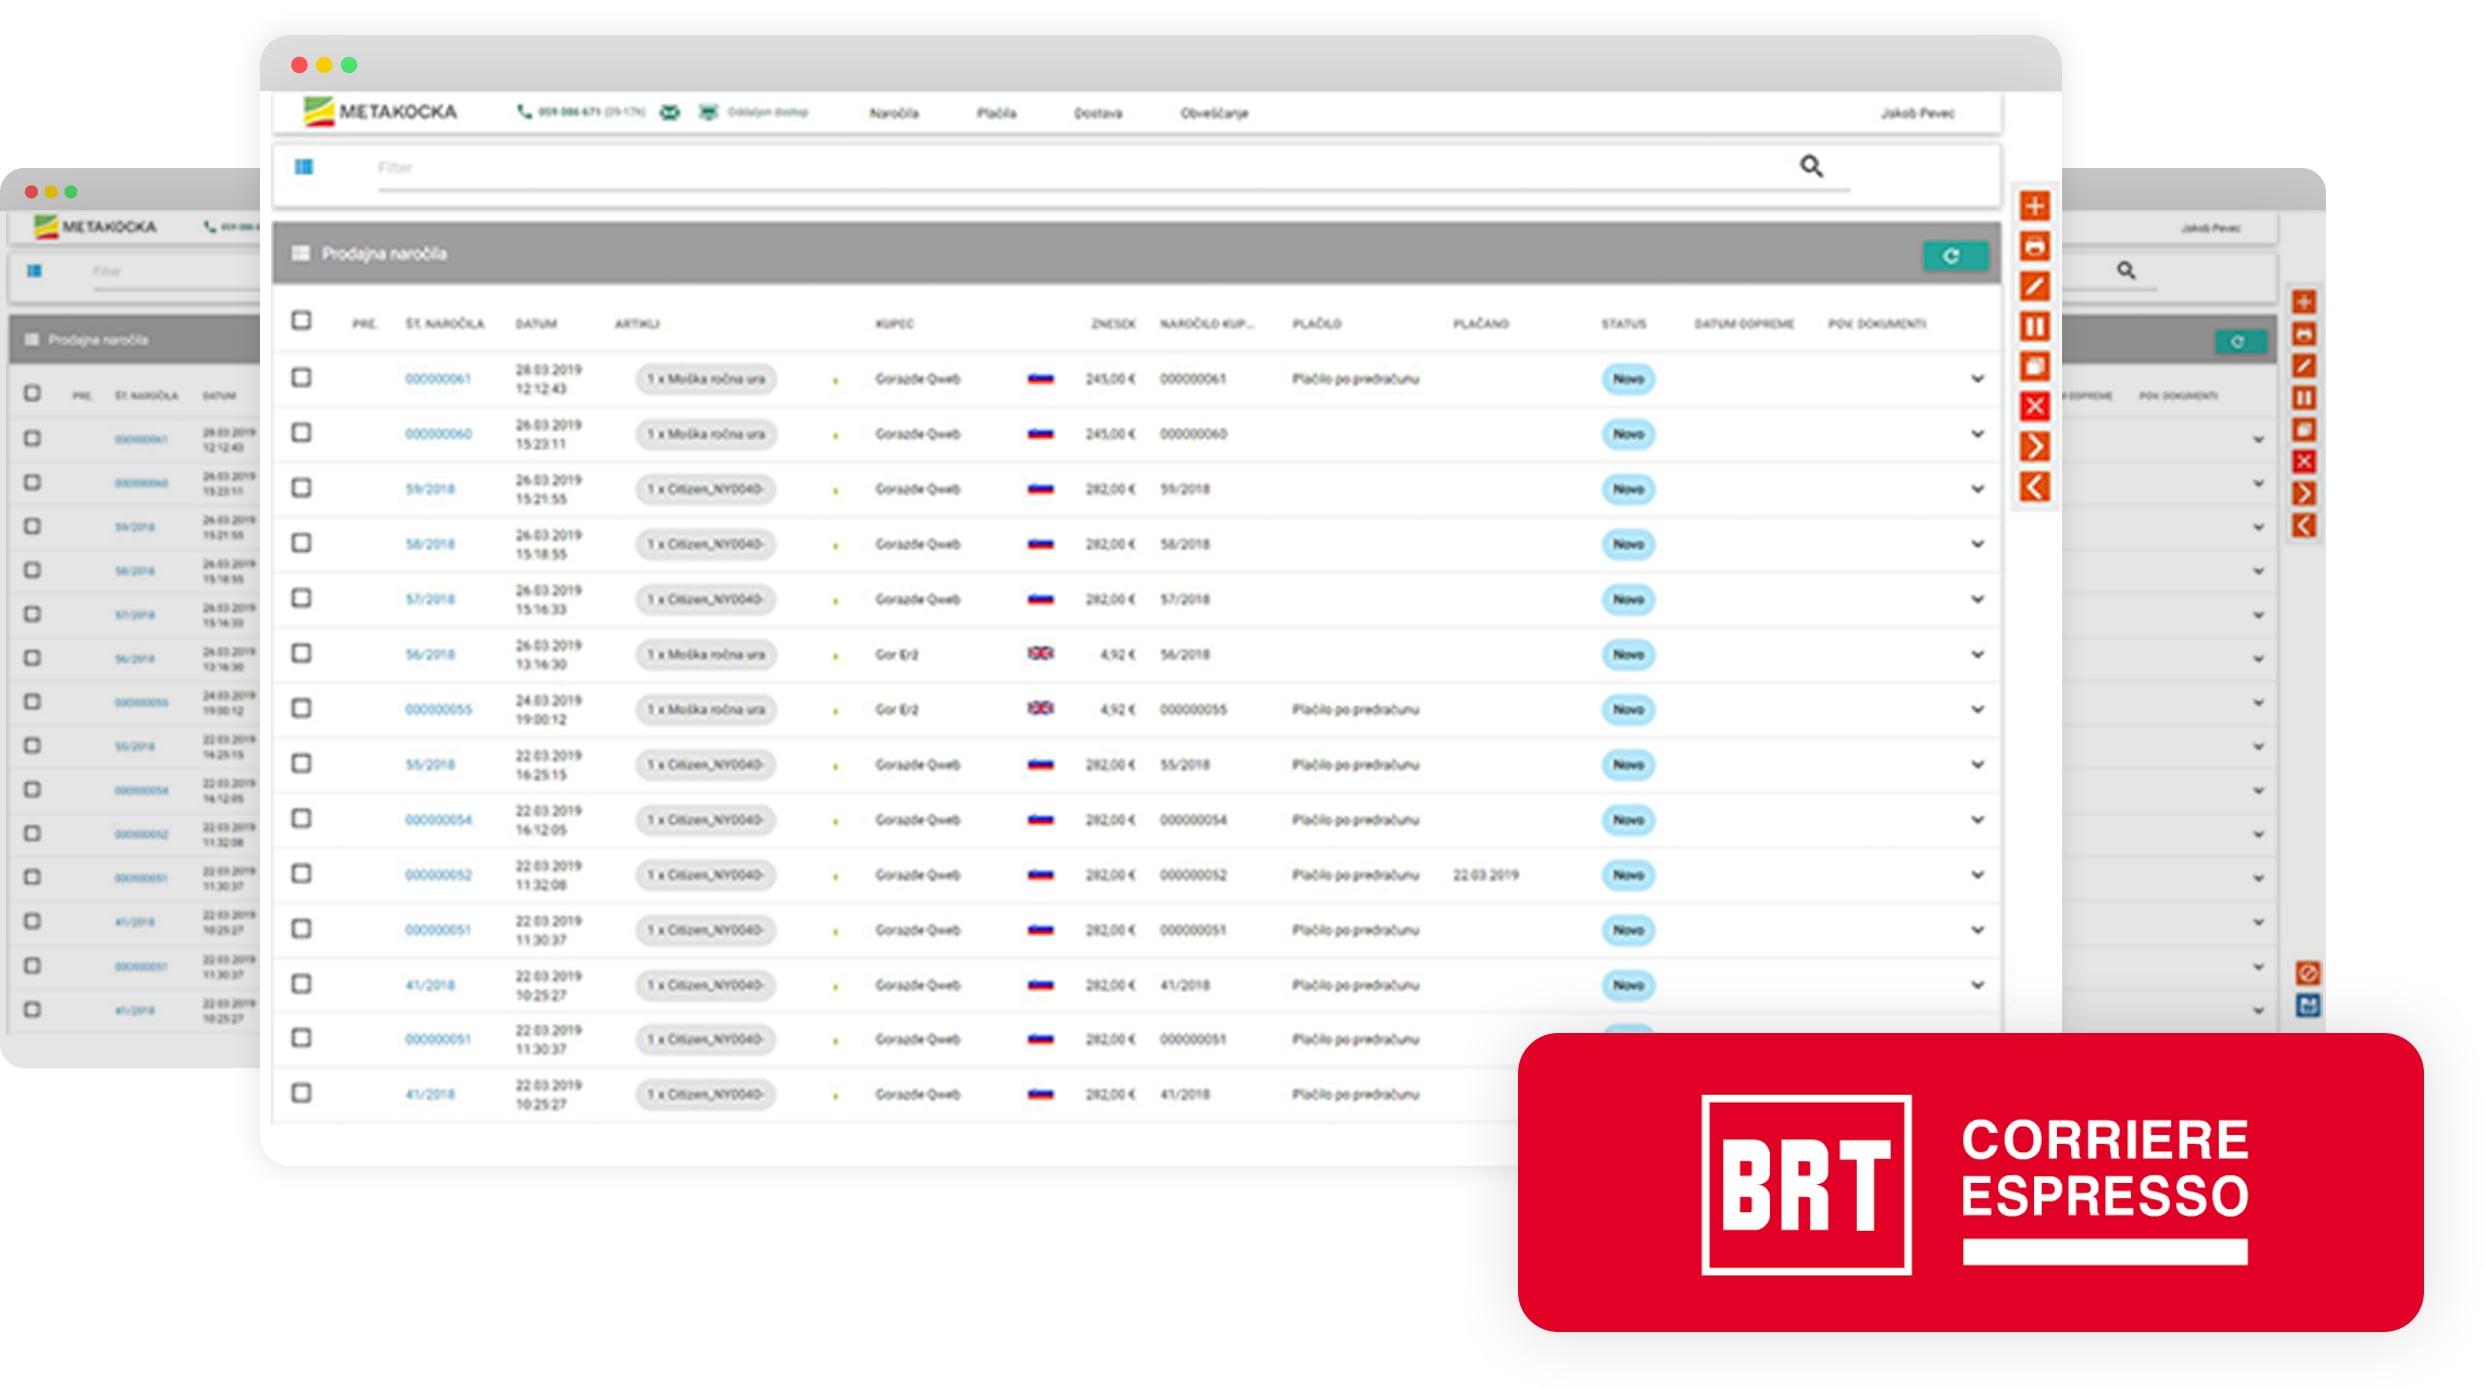Viewport: 2484px width, 1388px height.
Task: Expand row details for order 59/2018
Action: click(x=1977, y=489)
